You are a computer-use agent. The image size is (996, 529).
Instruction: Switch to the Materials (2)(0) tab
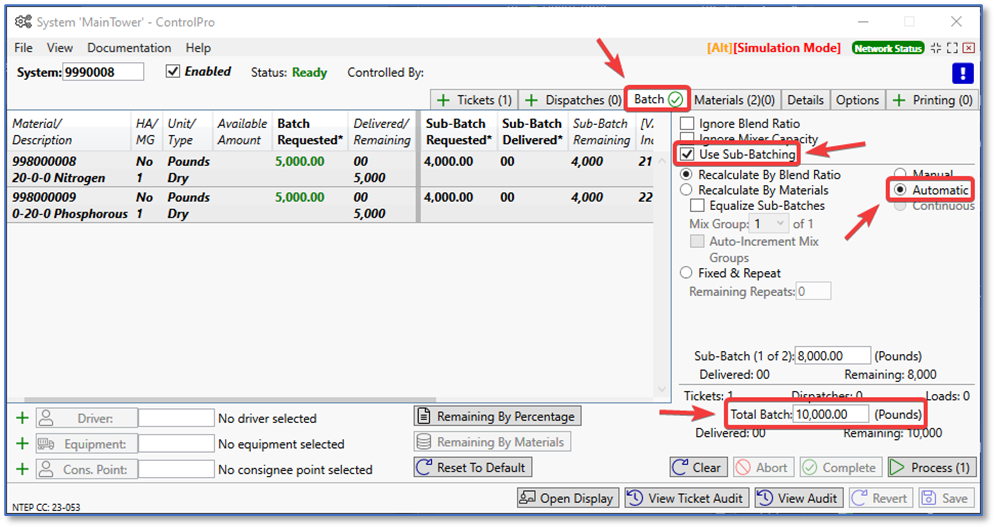[734, 100]
